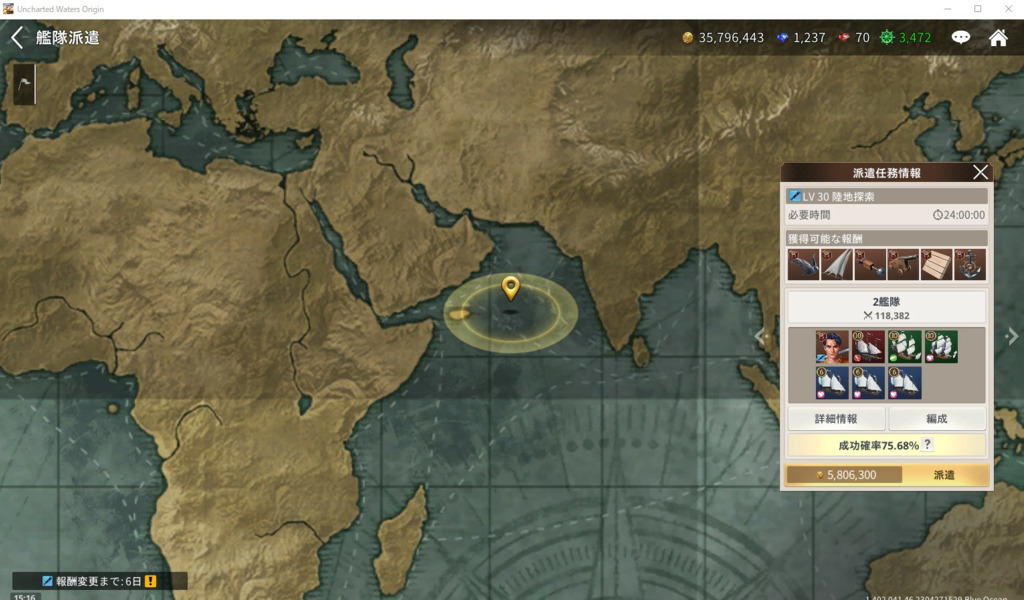The height and width of the screenshot is (600, 1024).
Task: Tap the 2艦隊 fleet label
Action: [886, 302]
